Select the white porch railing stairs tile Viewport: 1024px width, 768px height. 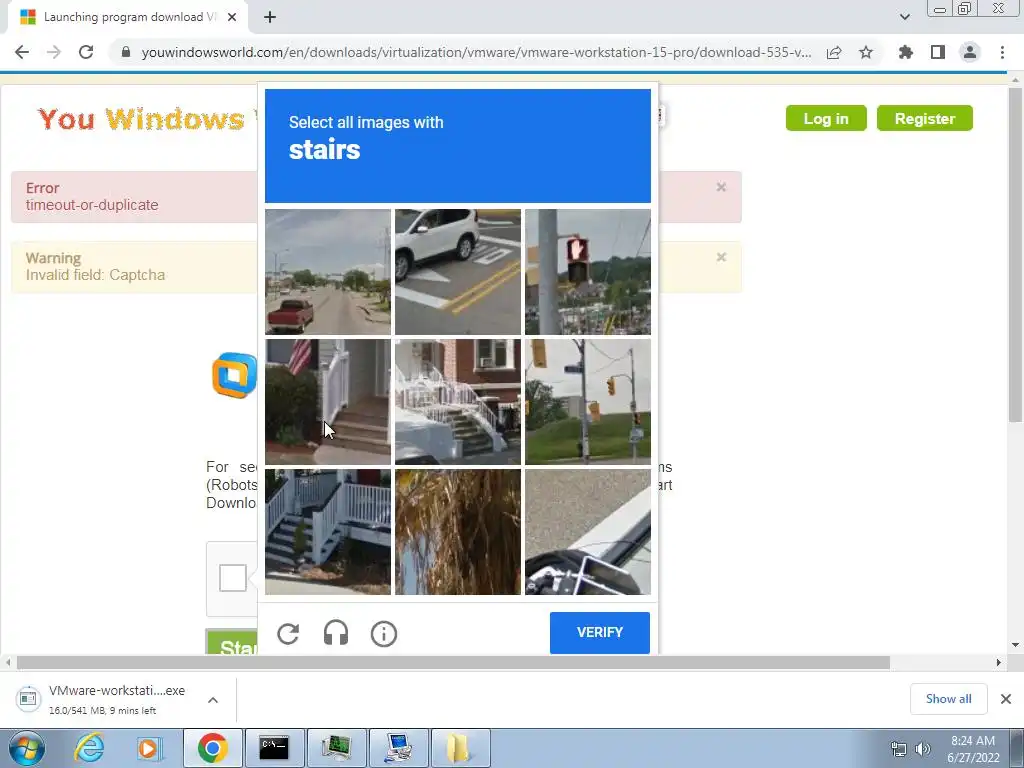[328, 532]
